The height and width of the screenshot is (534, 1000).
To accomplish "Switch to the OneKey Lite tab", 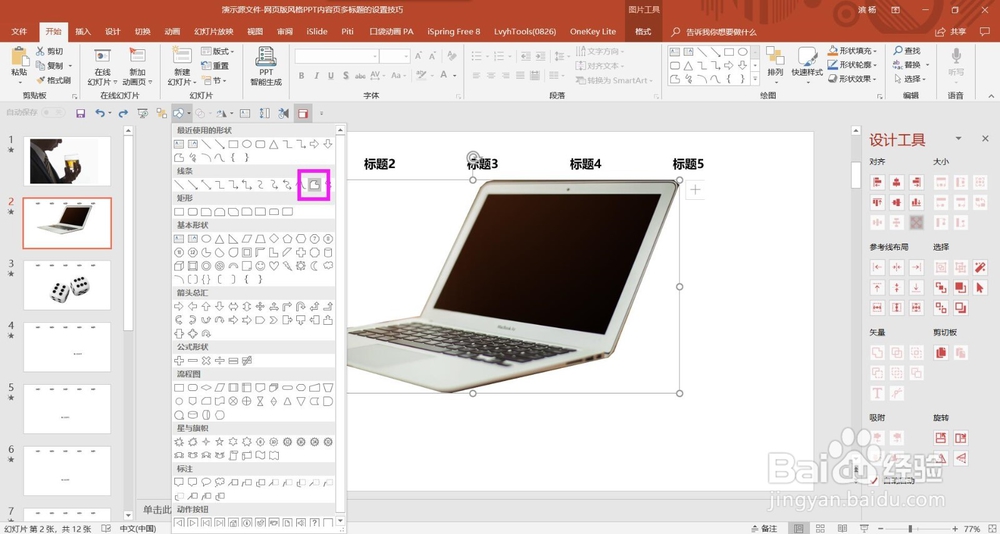I will tap(593, 32).
